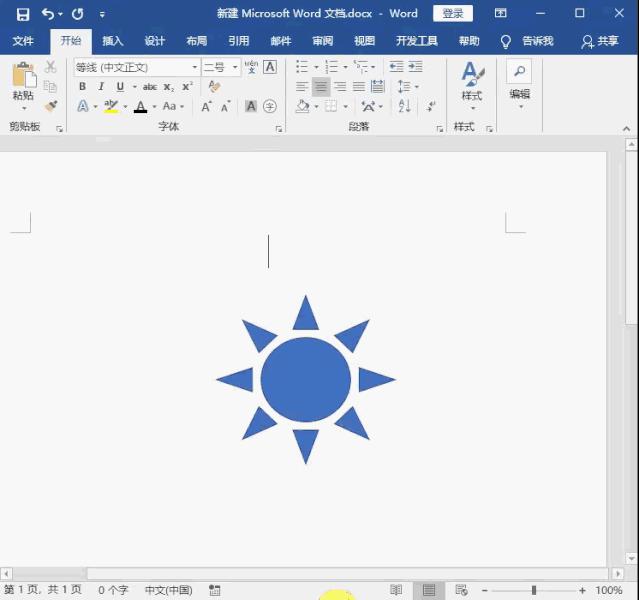
Task: Click Align Left icon
Action: point(302,86)
